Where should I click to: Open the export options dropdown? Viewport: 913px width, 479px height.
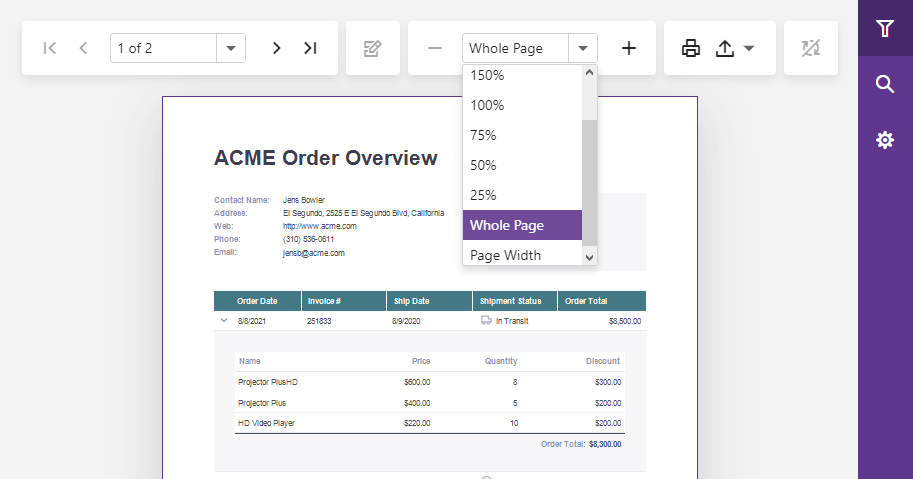click(x=735, y=48)
